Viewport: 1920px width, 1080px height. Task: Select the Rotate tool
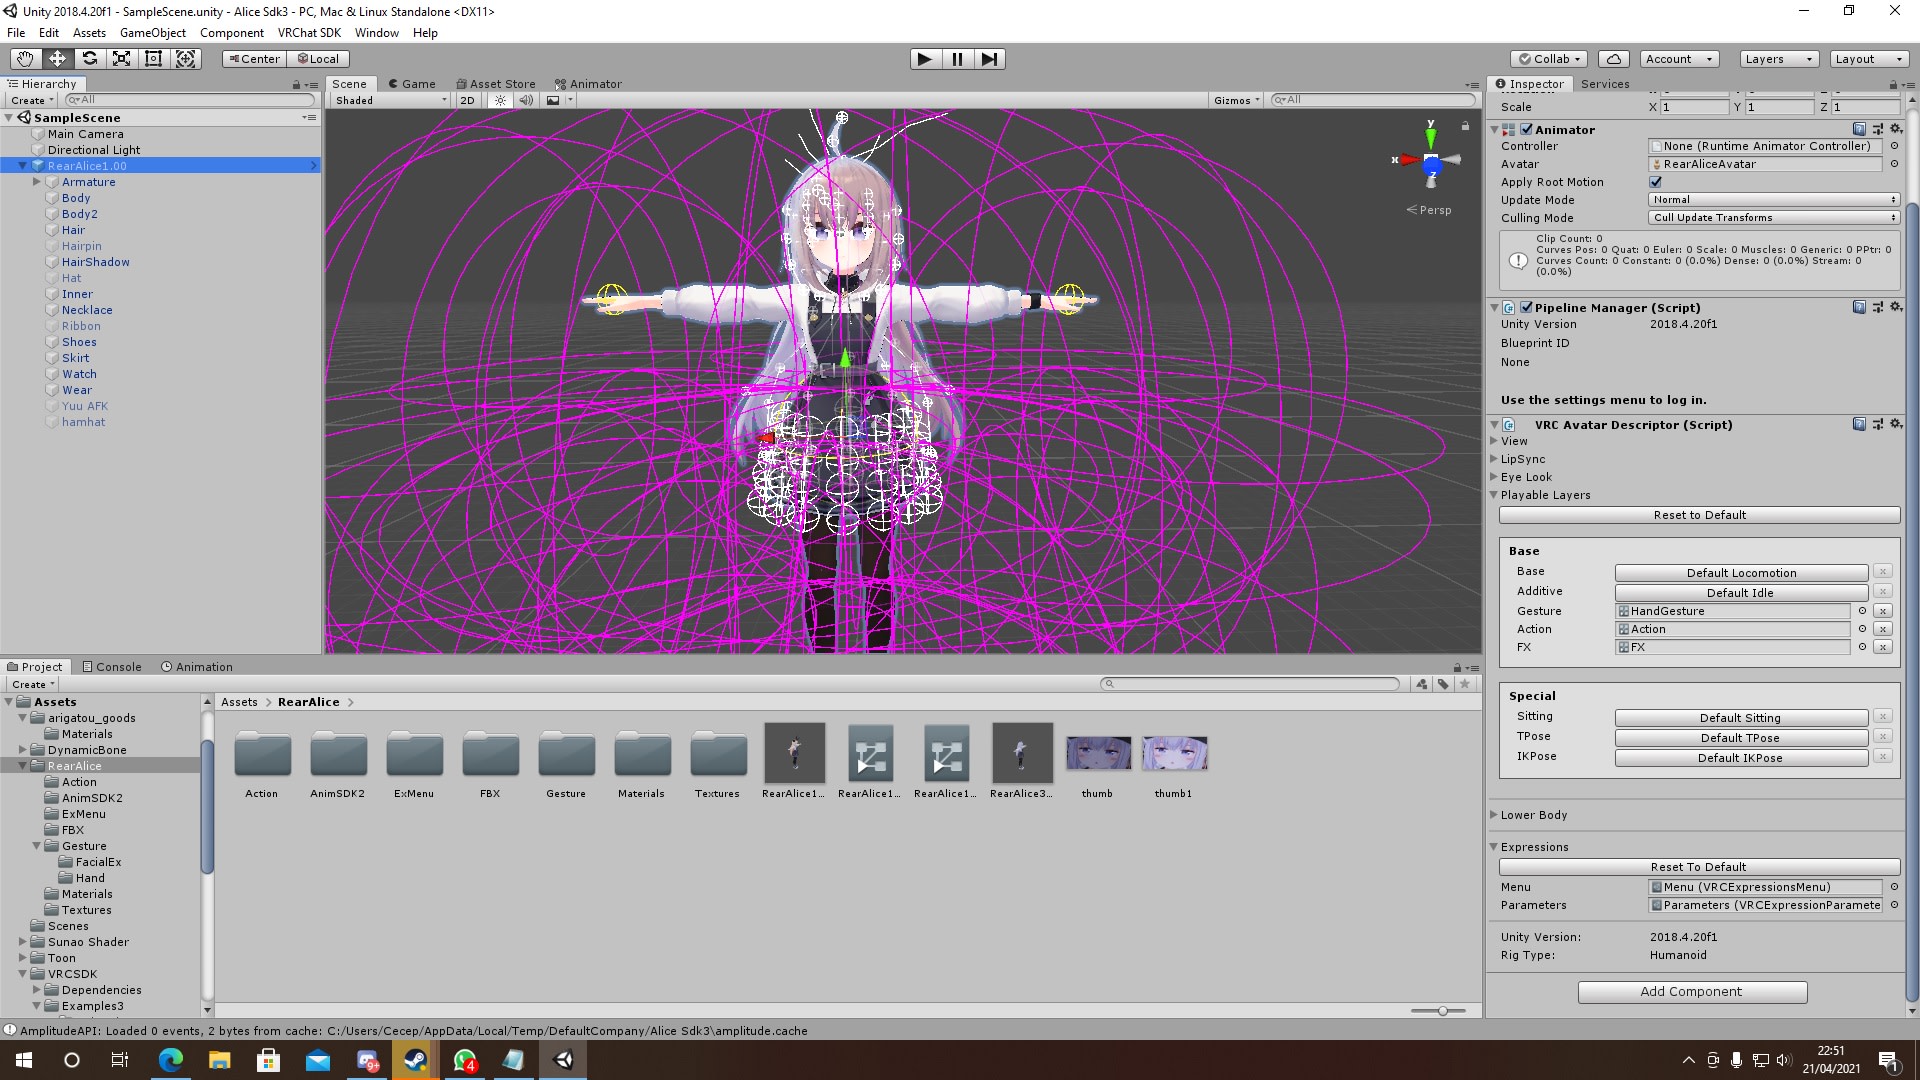click(89, 59)
